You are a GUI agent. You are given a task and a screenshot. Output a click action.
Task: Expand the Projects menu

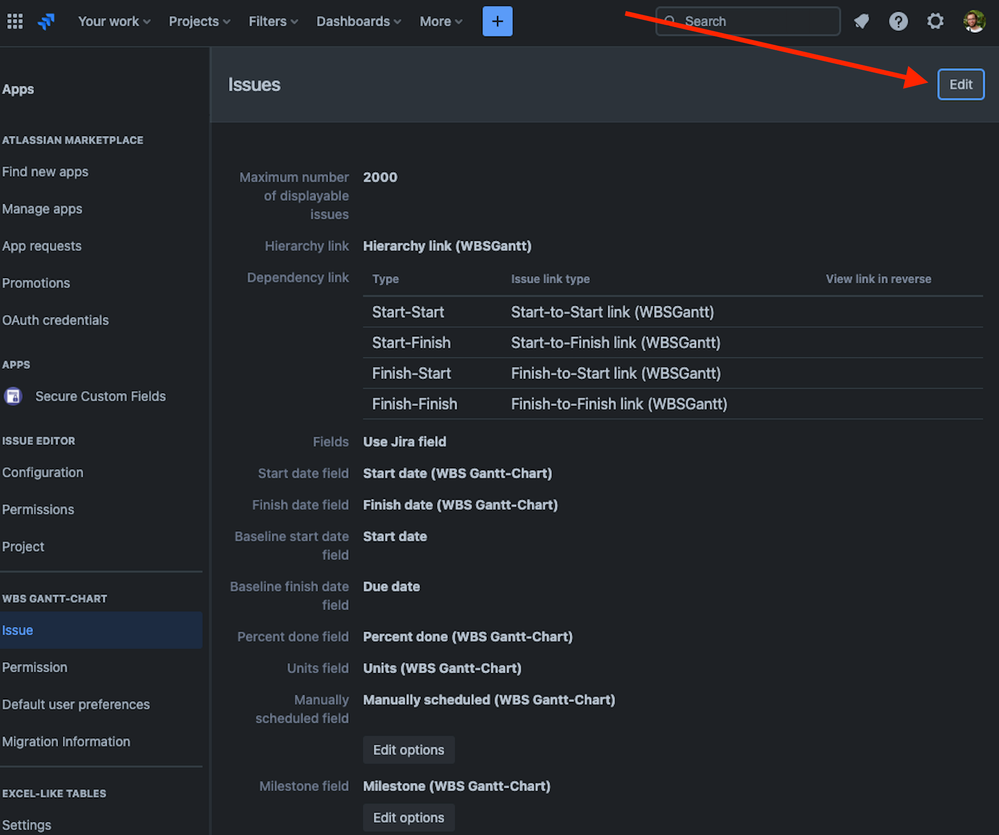[x=199, y=21]
